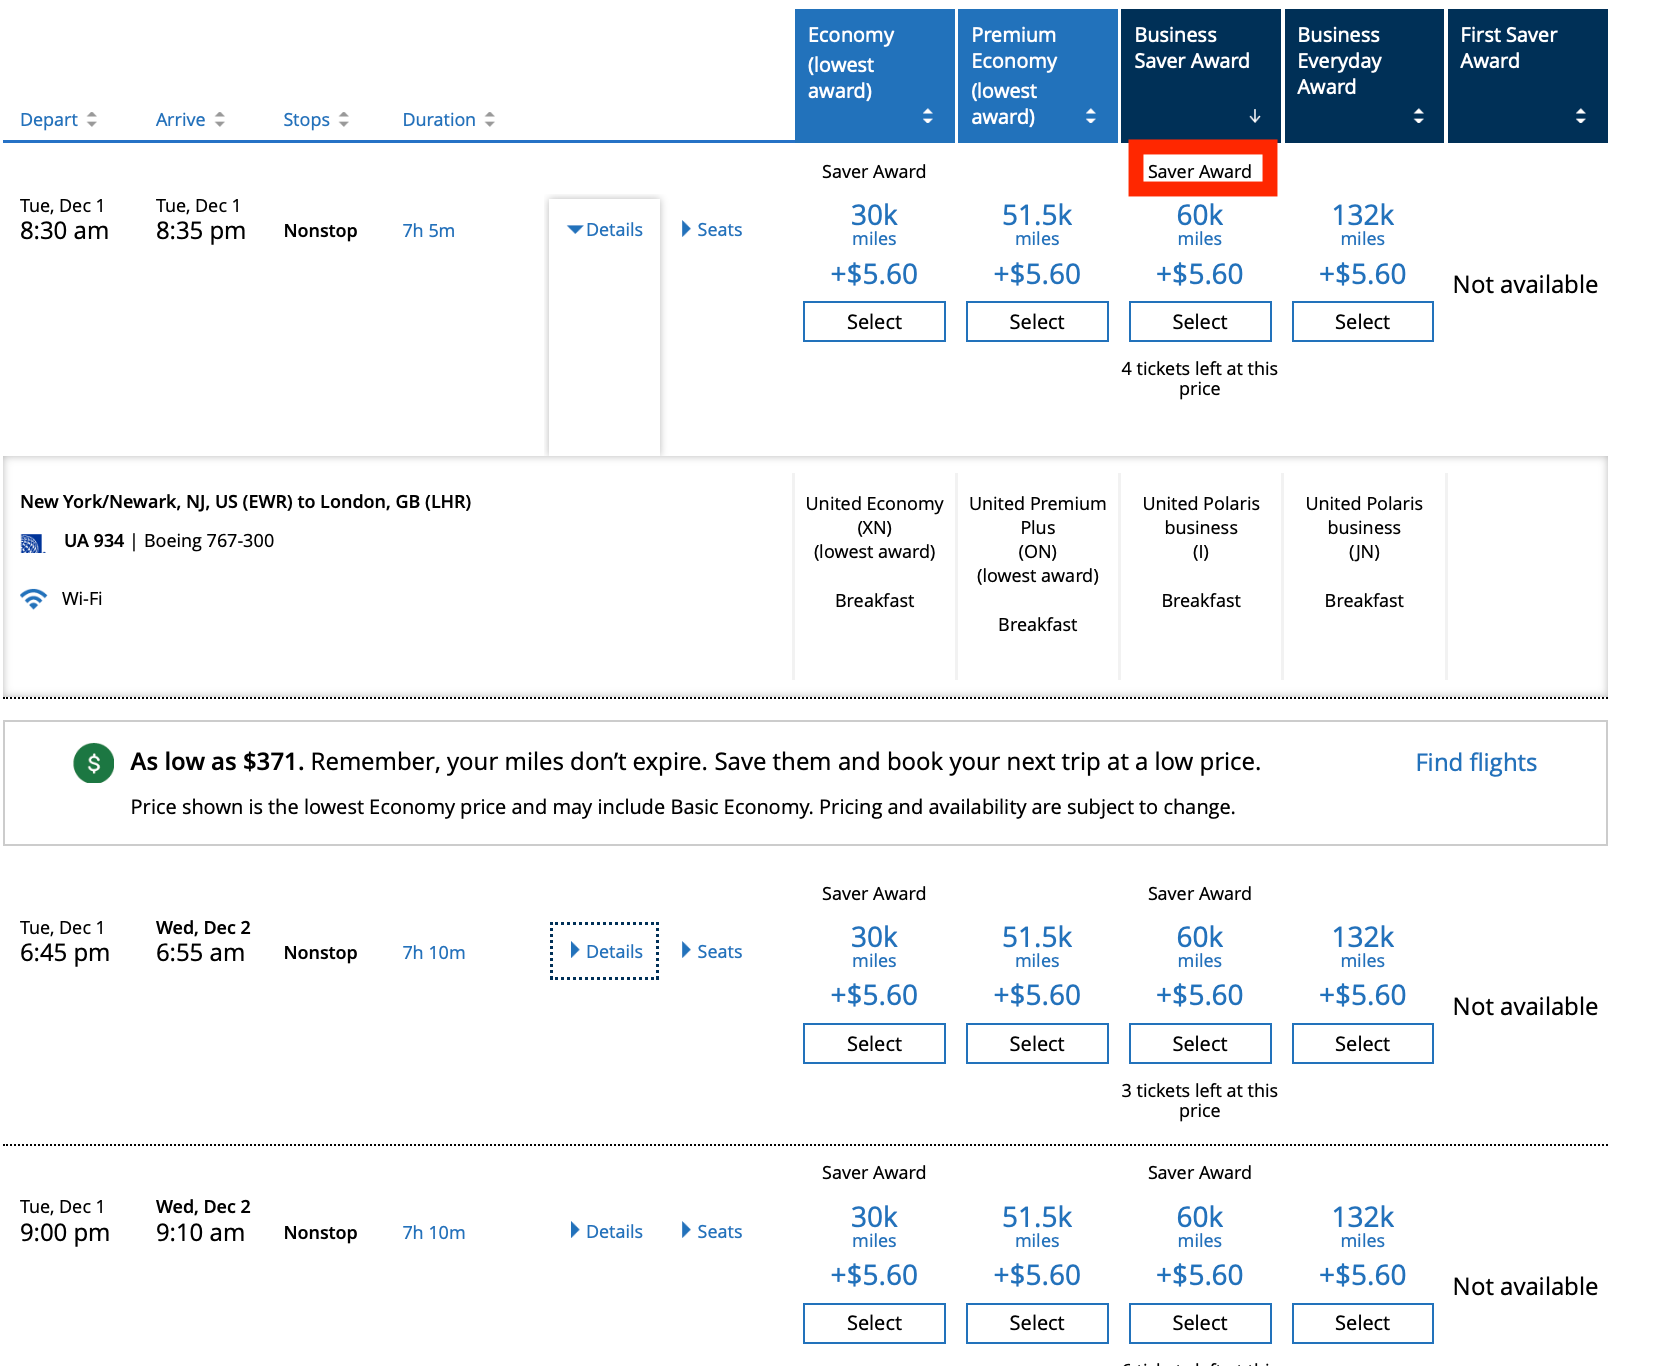Screen dimensions: 1666x1366
Task: Select 51.5k premium economy on 8:30 am flight
Action: point(1037,322)
